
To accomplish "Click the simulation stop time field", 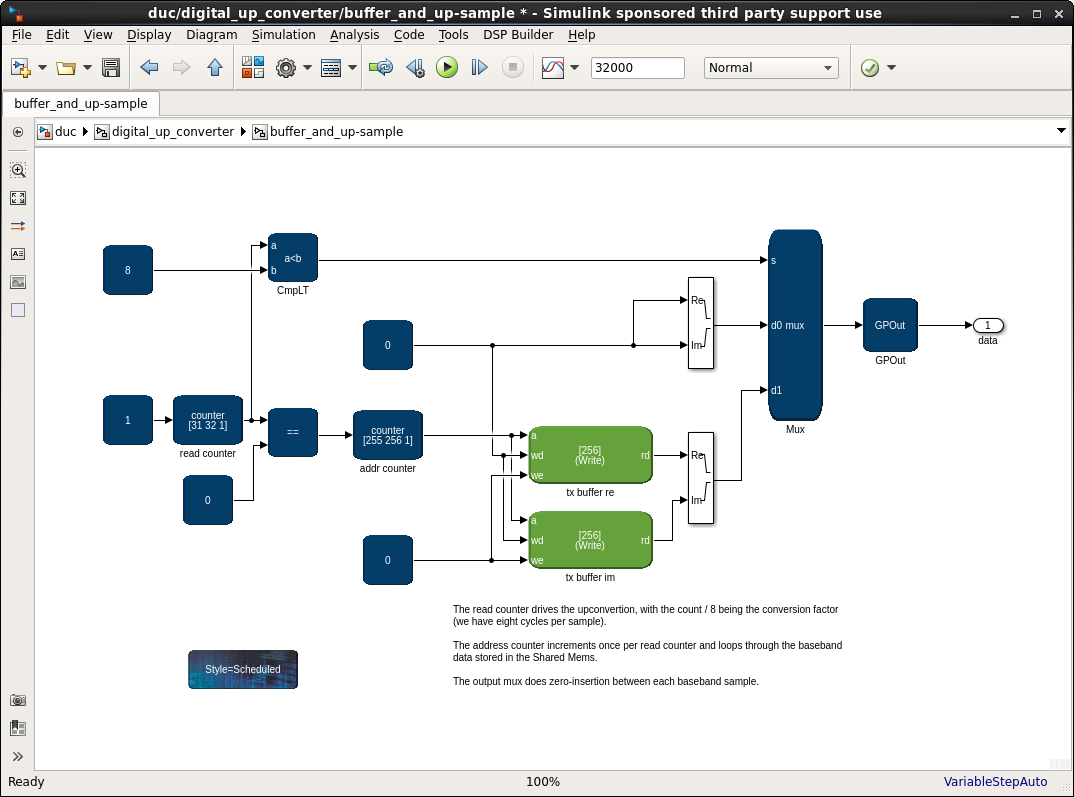I will coord(637,68).
